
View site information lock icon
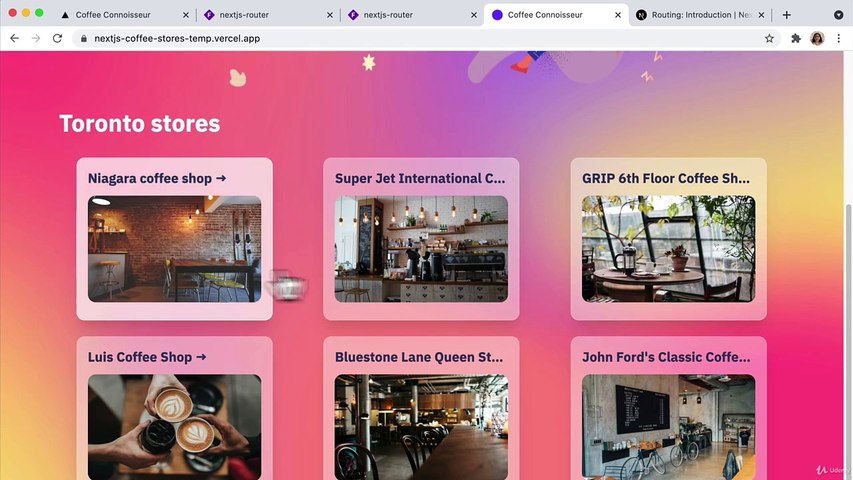[83, 39]
